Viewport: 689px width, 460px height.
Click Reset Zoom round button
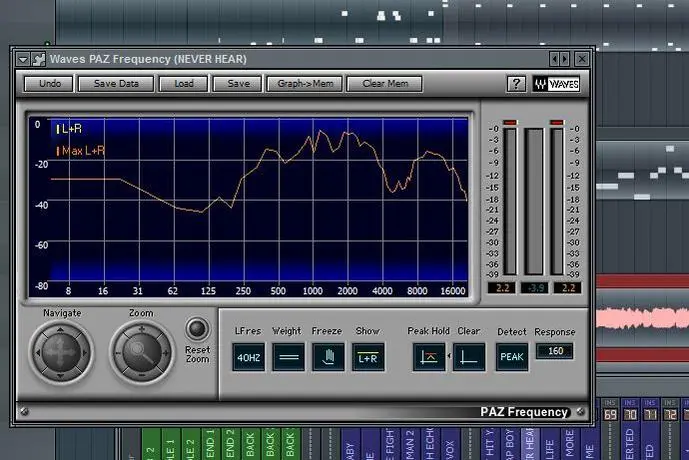tap(196, 329)
